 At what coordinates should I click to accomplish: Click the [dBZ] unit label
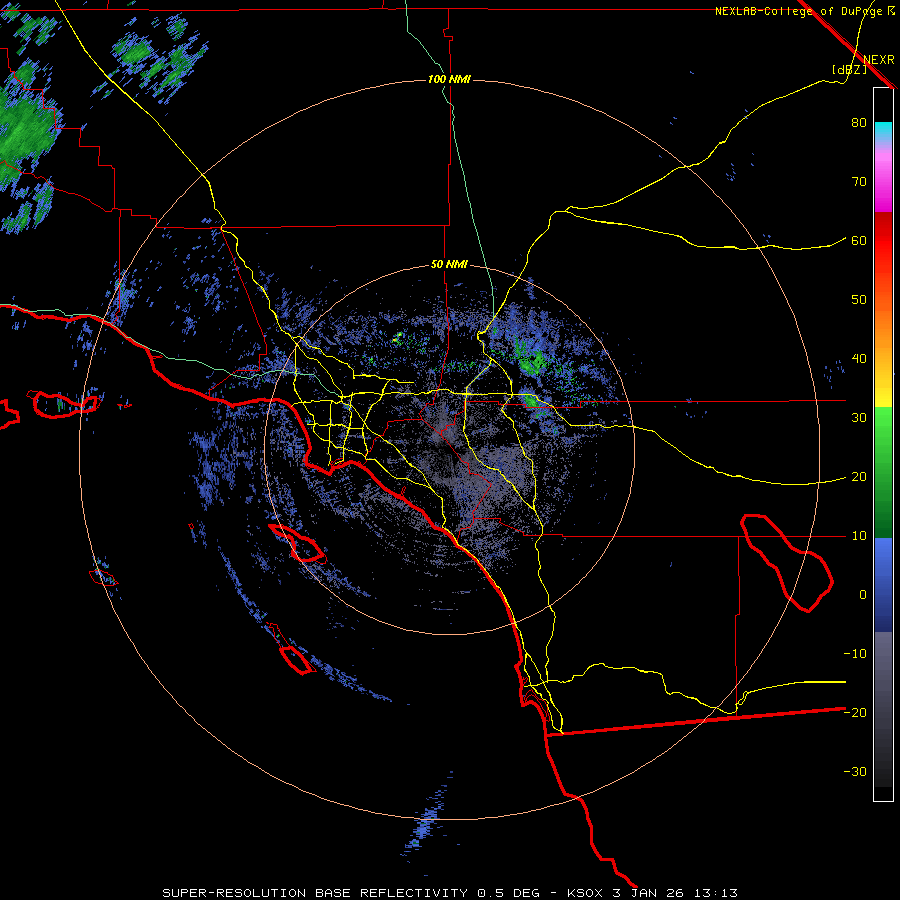tap(849, 69)
